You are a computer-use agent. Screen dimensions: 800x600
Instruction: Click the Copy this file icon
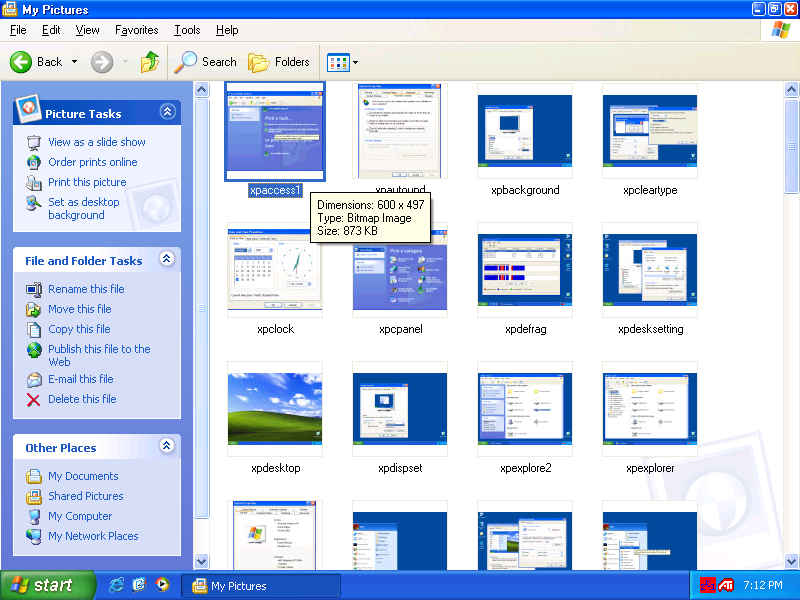34,330
